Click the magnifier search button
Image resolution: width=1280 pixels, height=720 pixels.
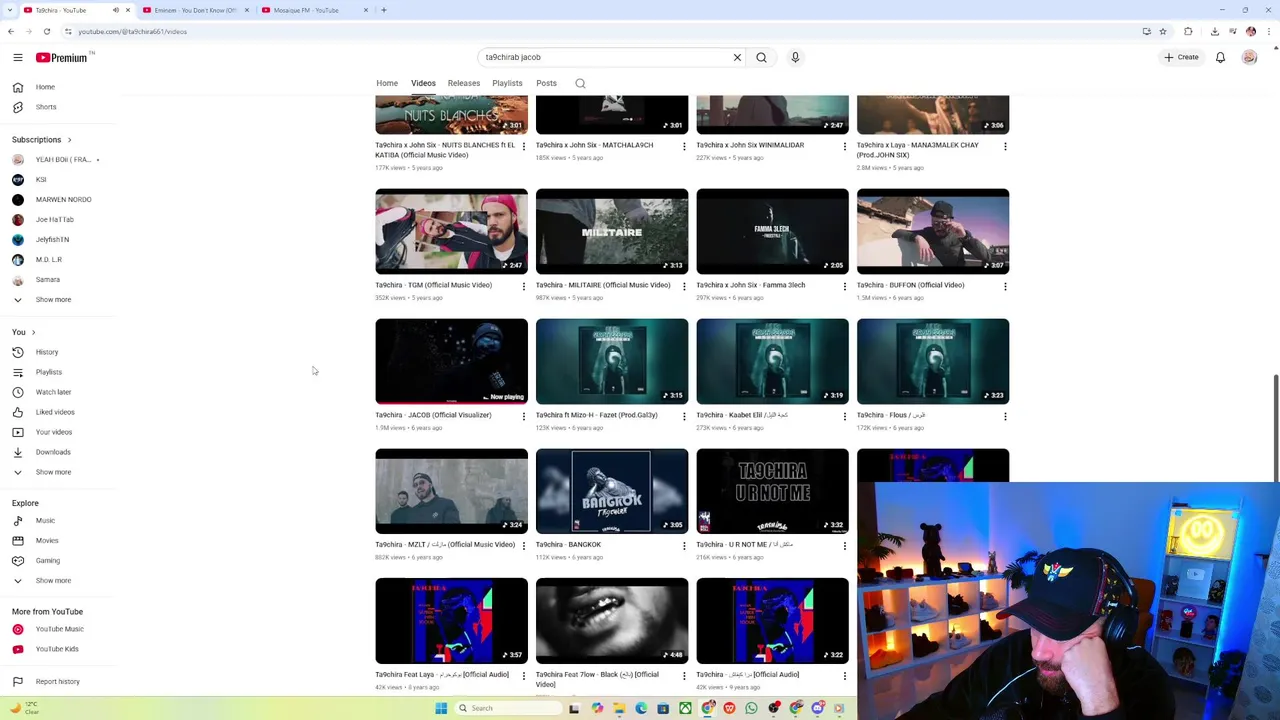761,57
